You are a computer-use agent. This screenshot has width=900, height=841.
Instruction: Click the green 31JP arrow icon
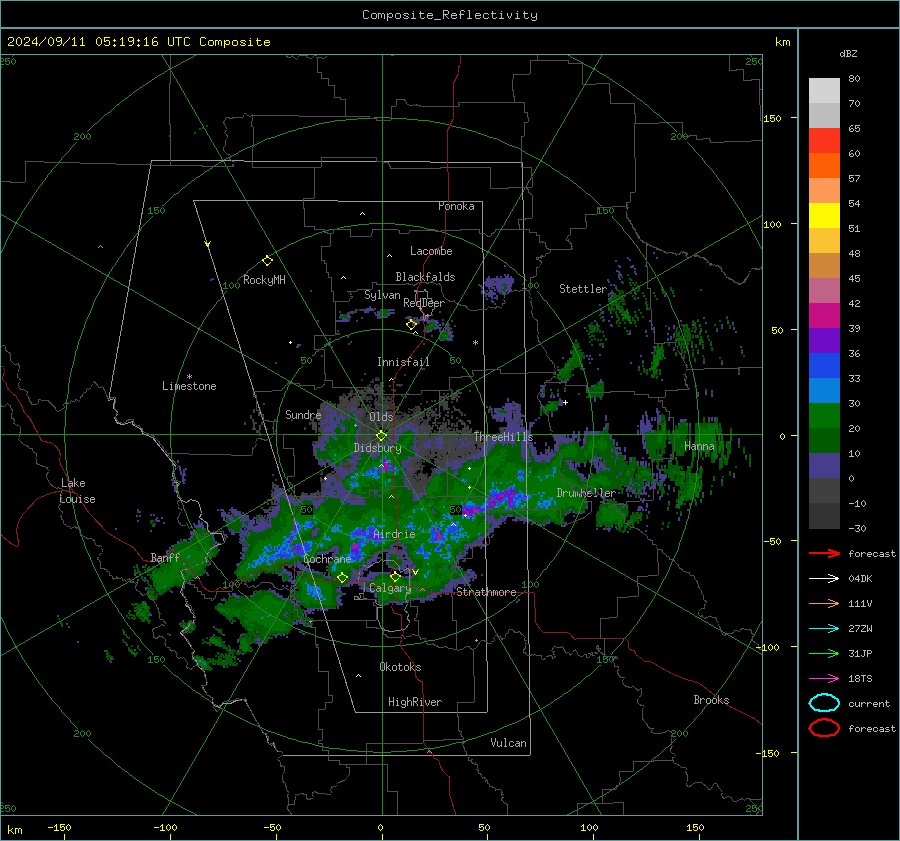pos(824,653)
